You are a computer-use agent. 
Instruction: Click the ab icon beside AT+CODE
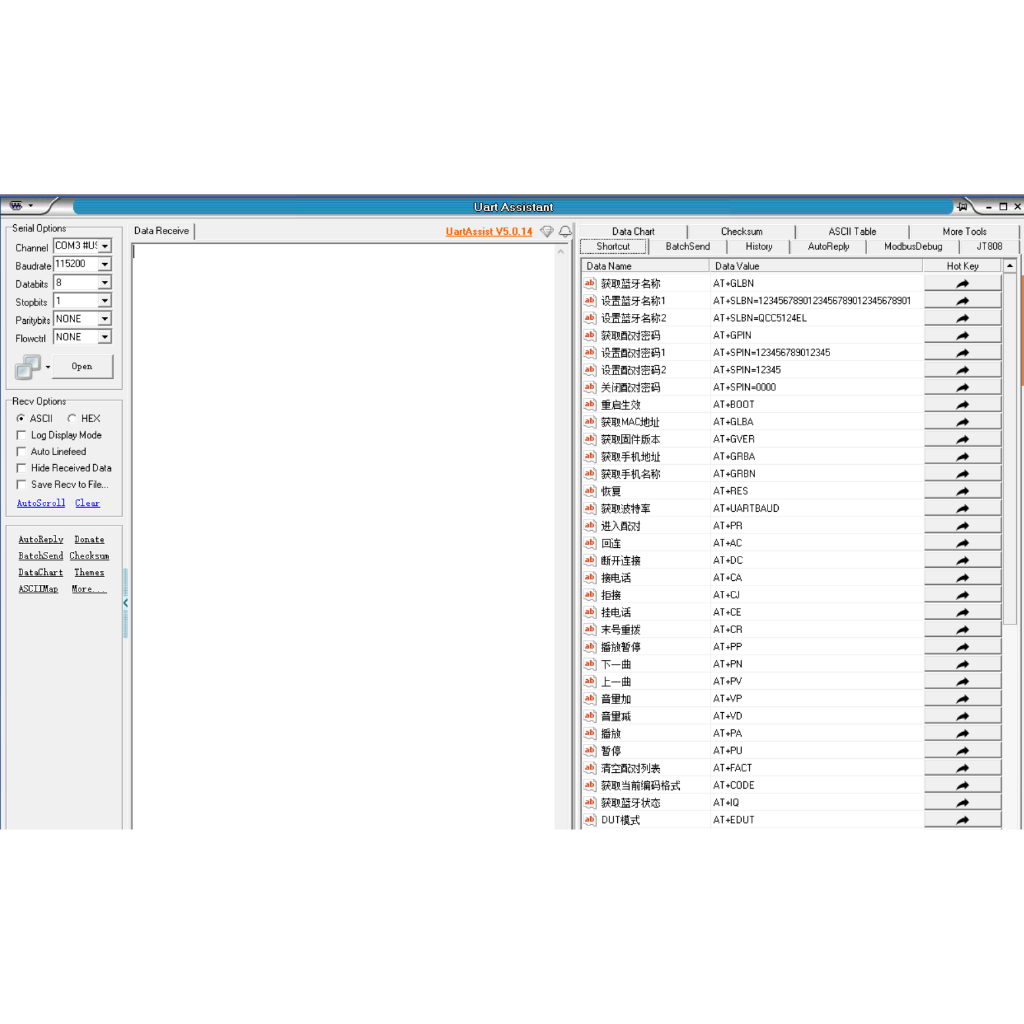pyautogui.click(x=590, y=785)
